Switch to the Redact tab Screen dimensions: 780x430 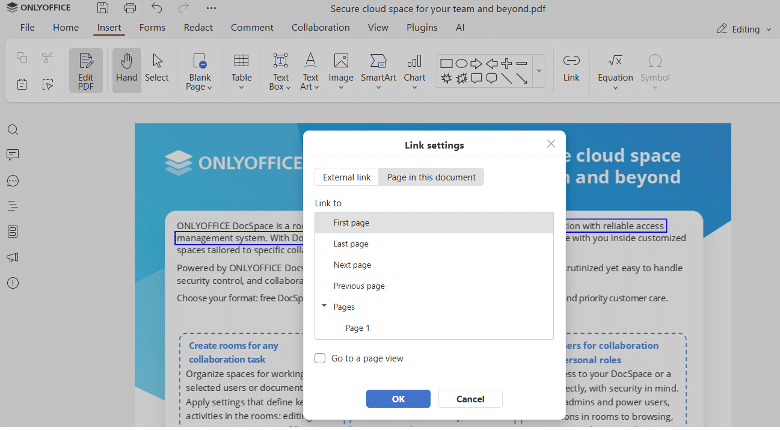[198, 28]
